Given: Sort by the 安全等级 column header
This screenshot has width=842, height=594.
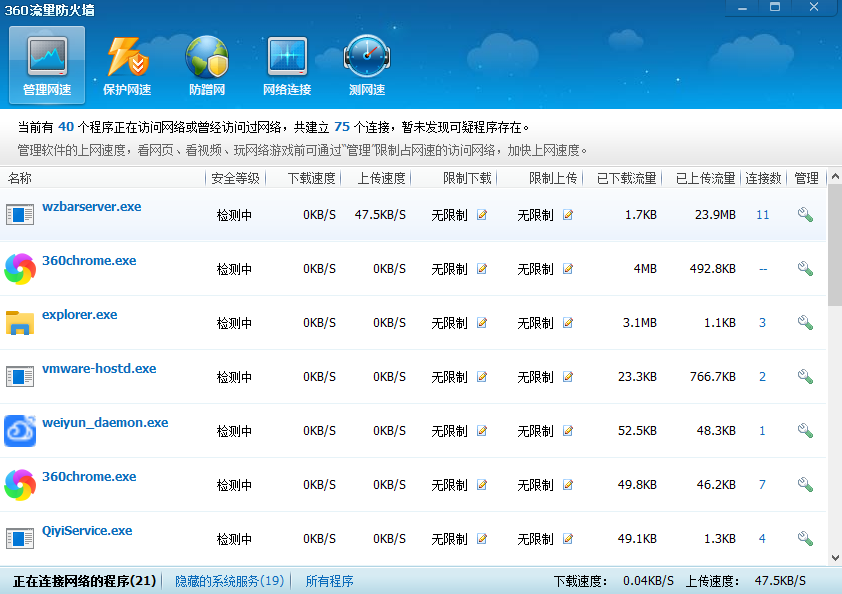Looking at the screenshot, I should click(x=235, y=178).
